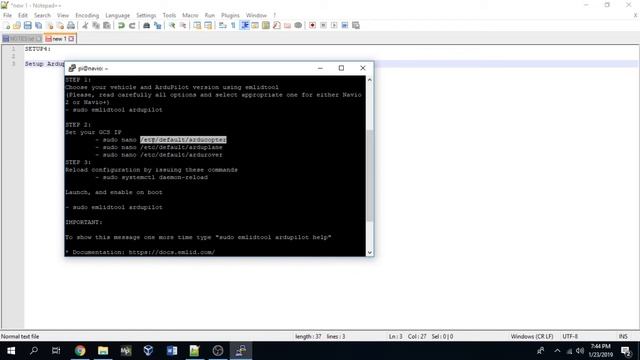This screenshot has height=360, width=640.
Task: Click the Paste toolbar icon
Action: point(107,25)
